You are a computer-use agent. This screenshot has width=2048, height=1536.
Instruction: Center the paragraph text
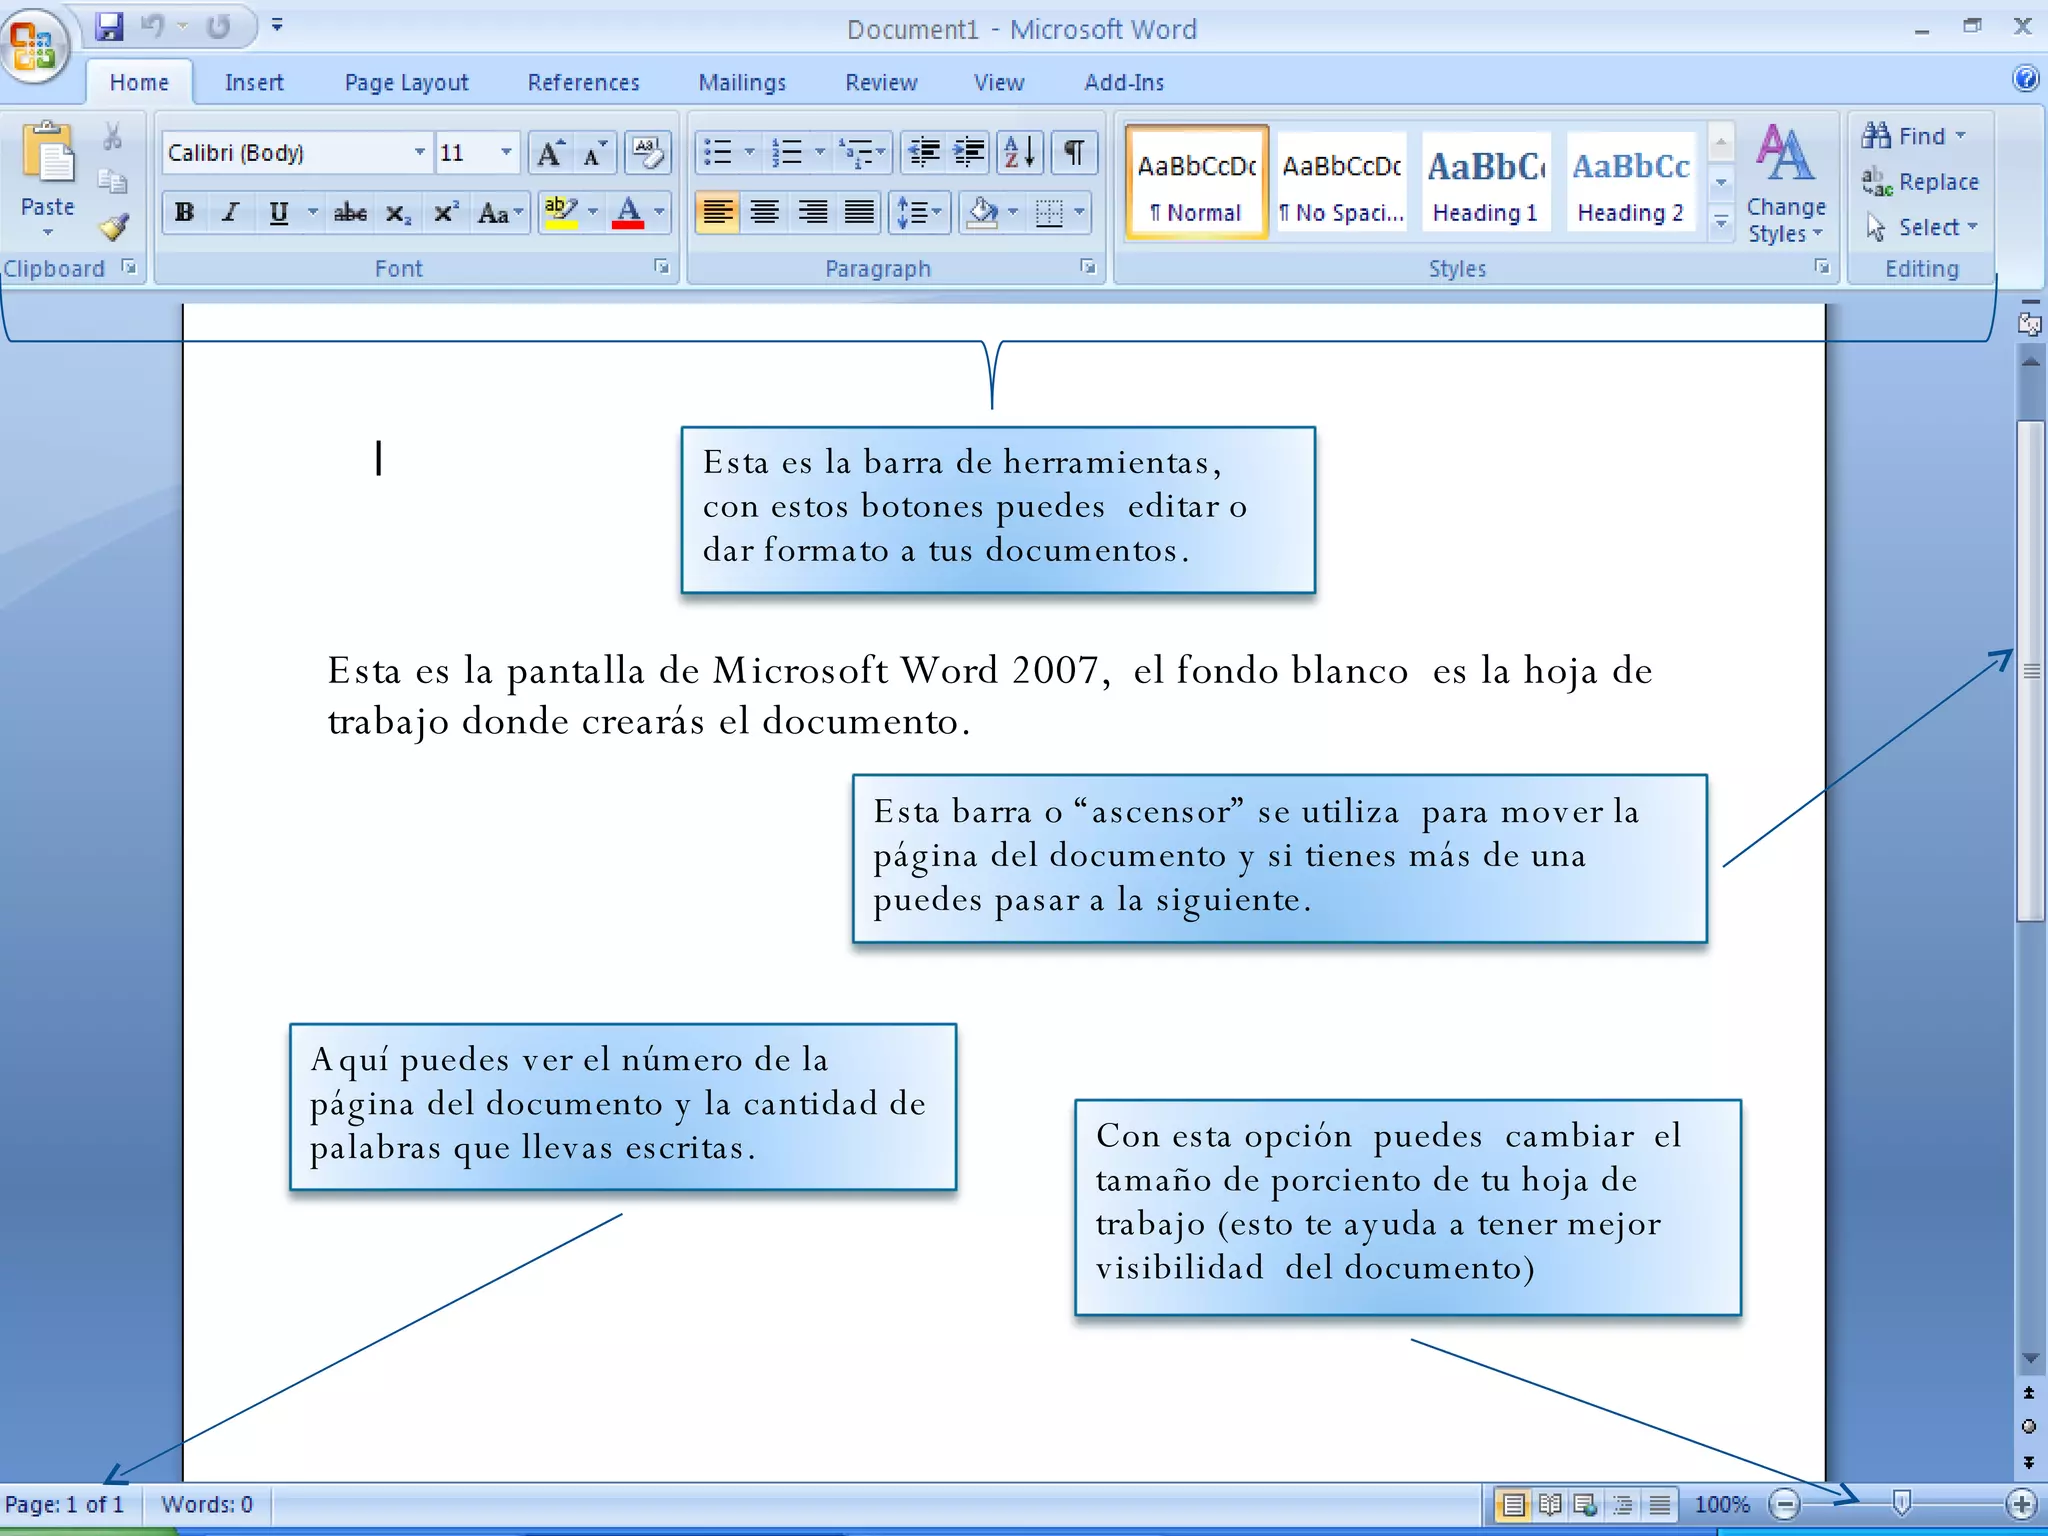pyautogui.click(x=765, y=212)
